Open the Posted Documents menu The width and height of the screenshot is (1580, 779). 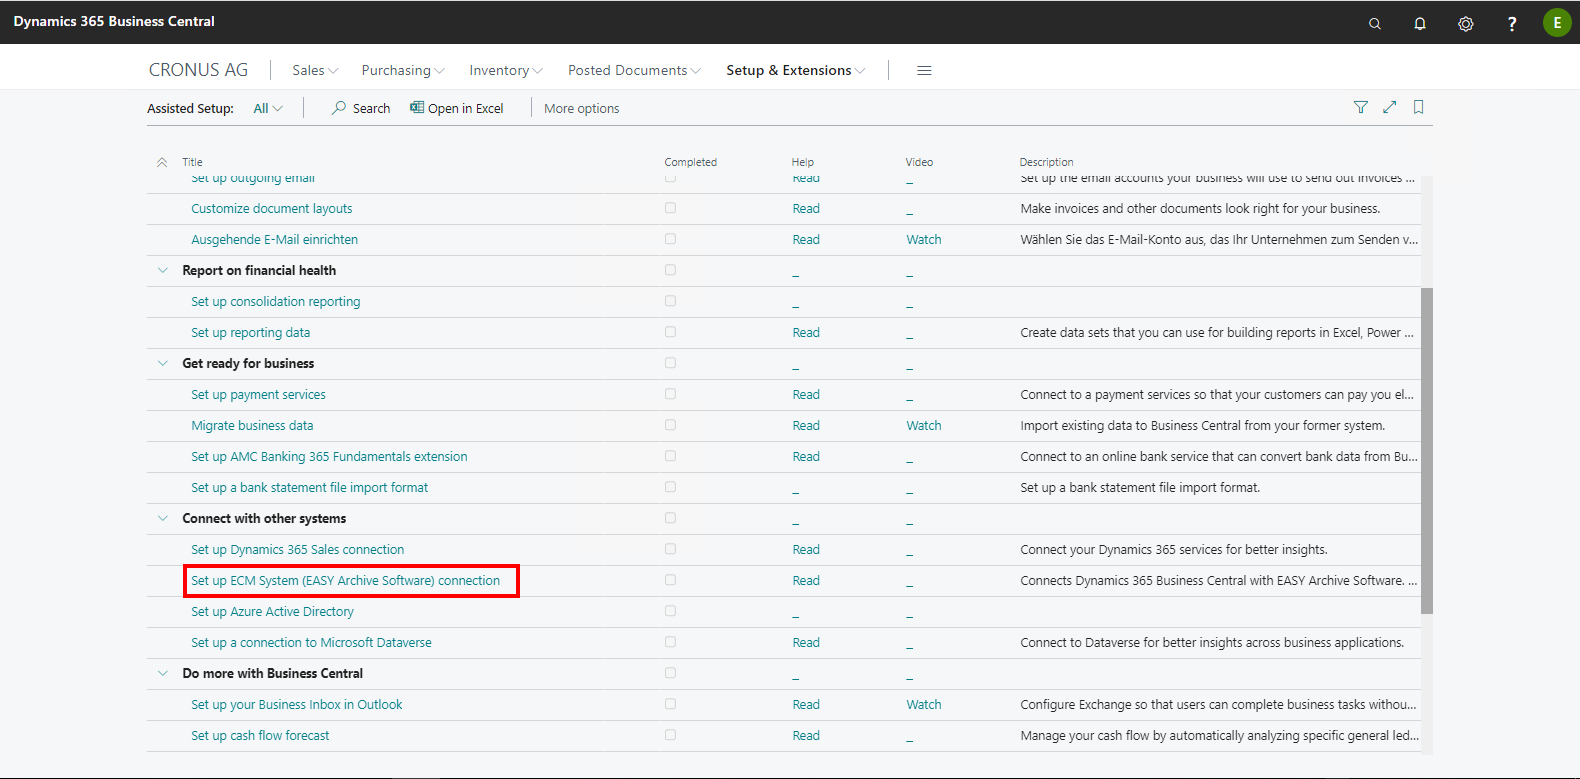(x=634, y=70)
